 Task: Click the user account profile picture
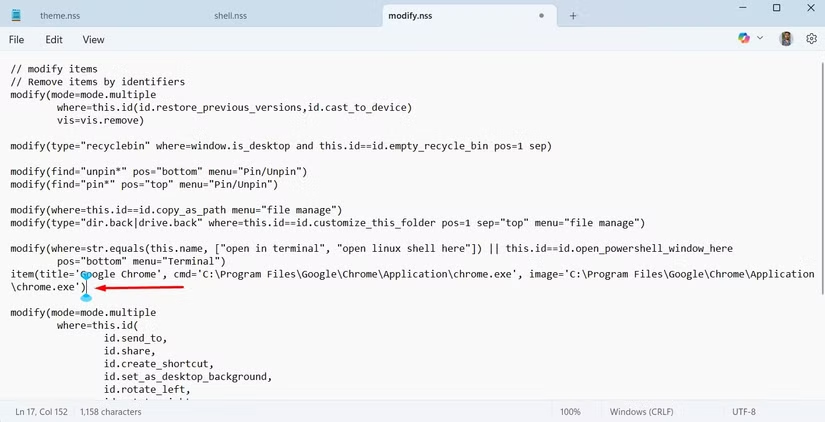tap(786, 38)
